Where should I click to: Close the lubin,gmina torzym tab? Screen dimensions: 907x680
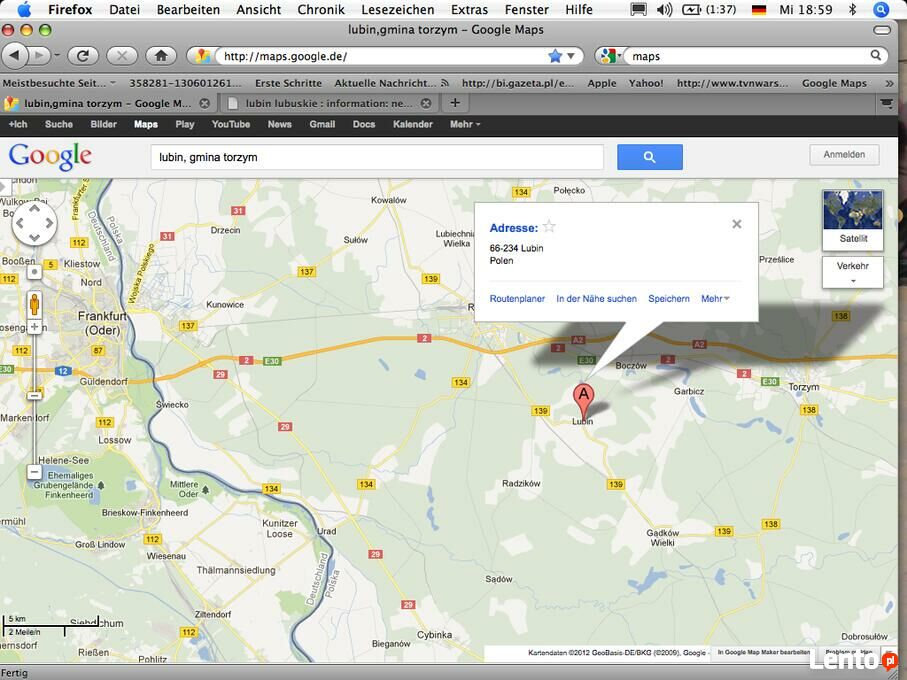[204, 104]
